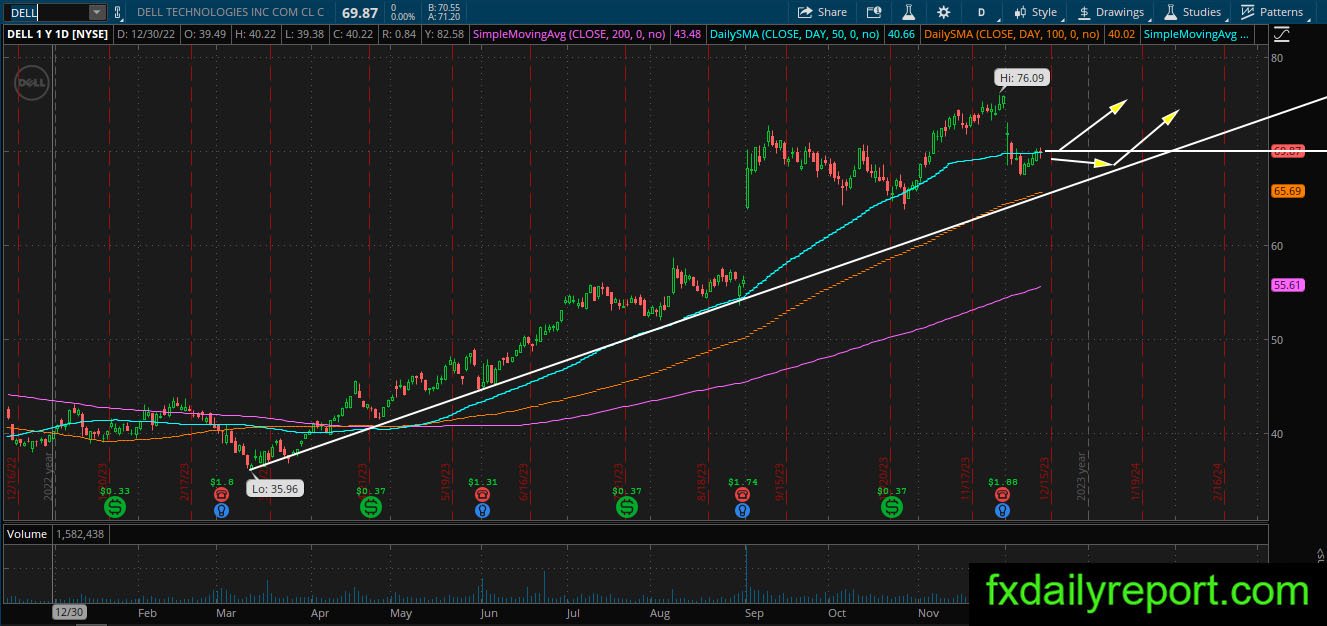Screen dimensions: 1327x626
Task: Click the symbol link clipboard icon
Action: tap(119, 12)
